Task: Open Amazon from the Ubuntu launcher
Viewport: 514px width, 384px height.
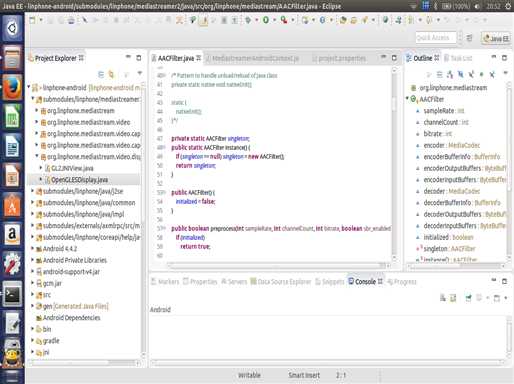Action: tap(12, 235)
